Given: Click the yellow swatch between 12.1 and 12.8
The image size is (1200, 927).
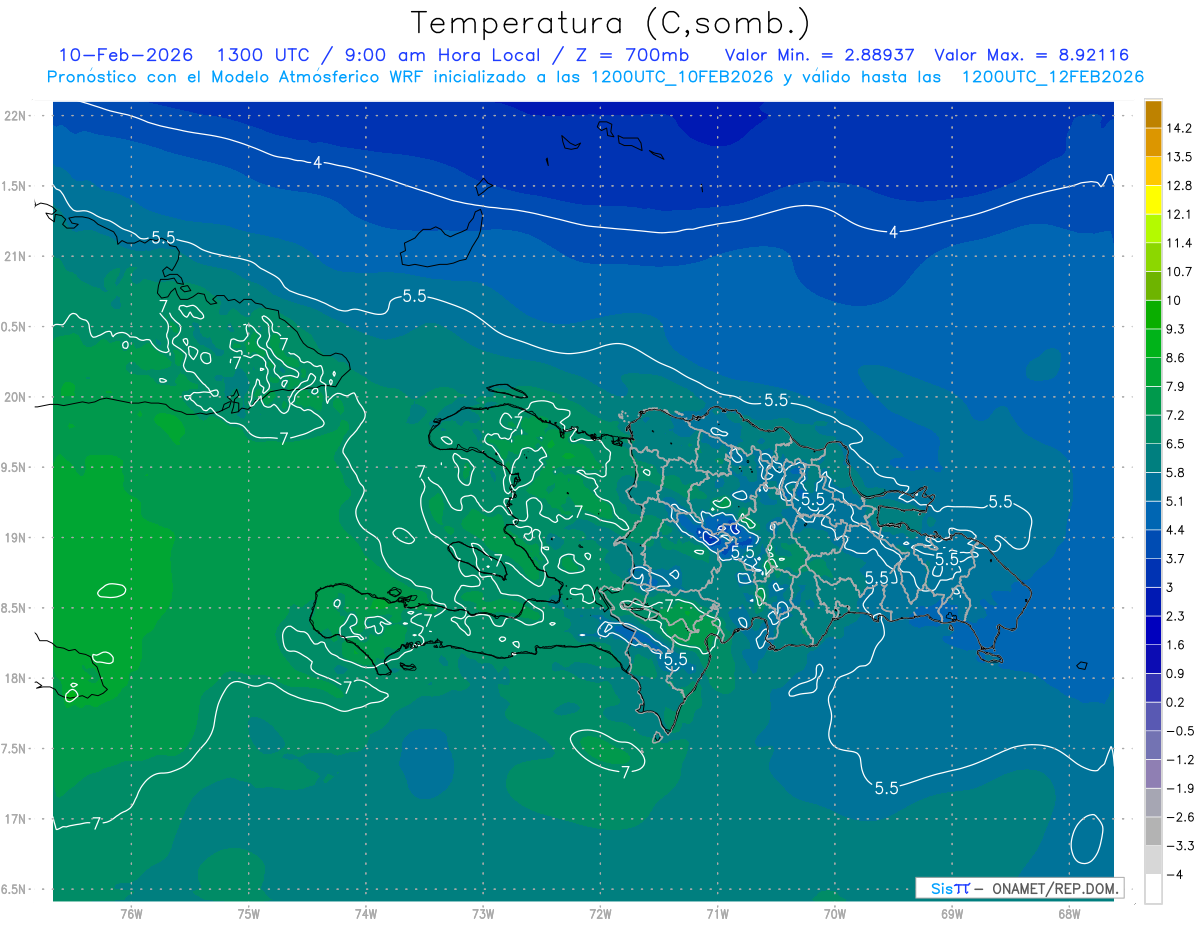Looking at the screenshot, I should click(x=1153, y=200).
